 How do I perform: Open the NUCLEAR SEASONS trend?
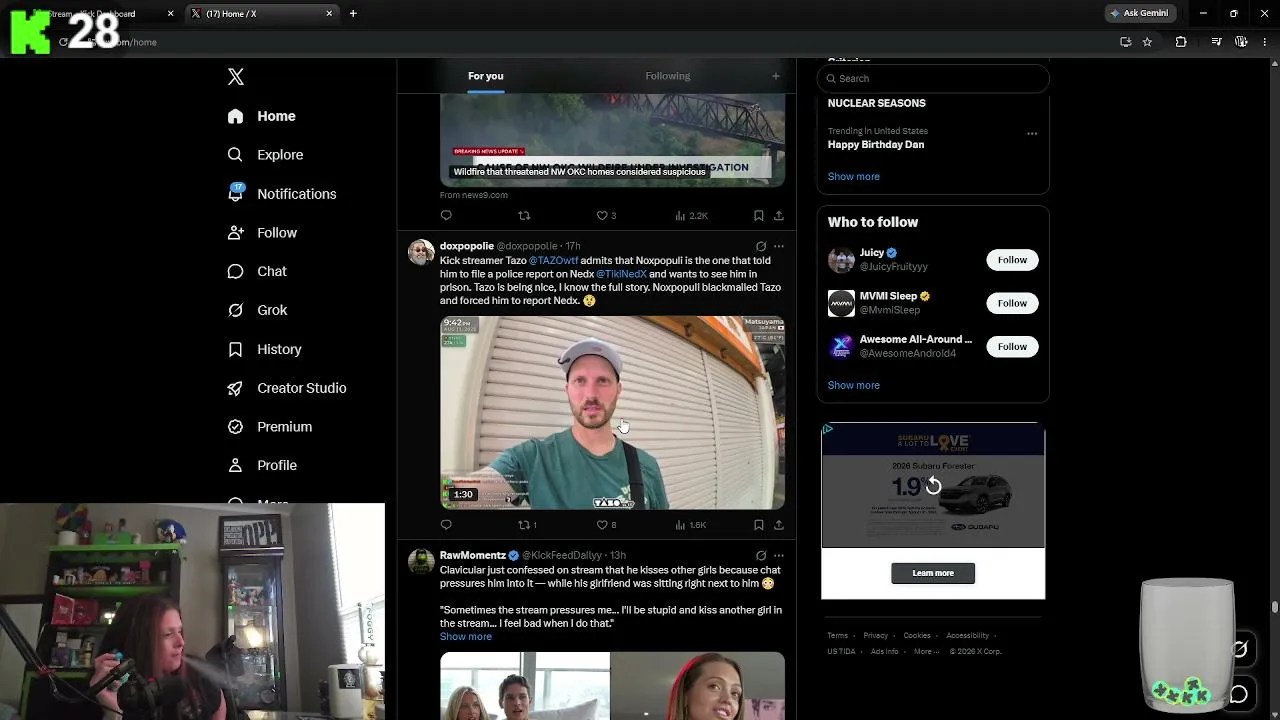[877, 103]
